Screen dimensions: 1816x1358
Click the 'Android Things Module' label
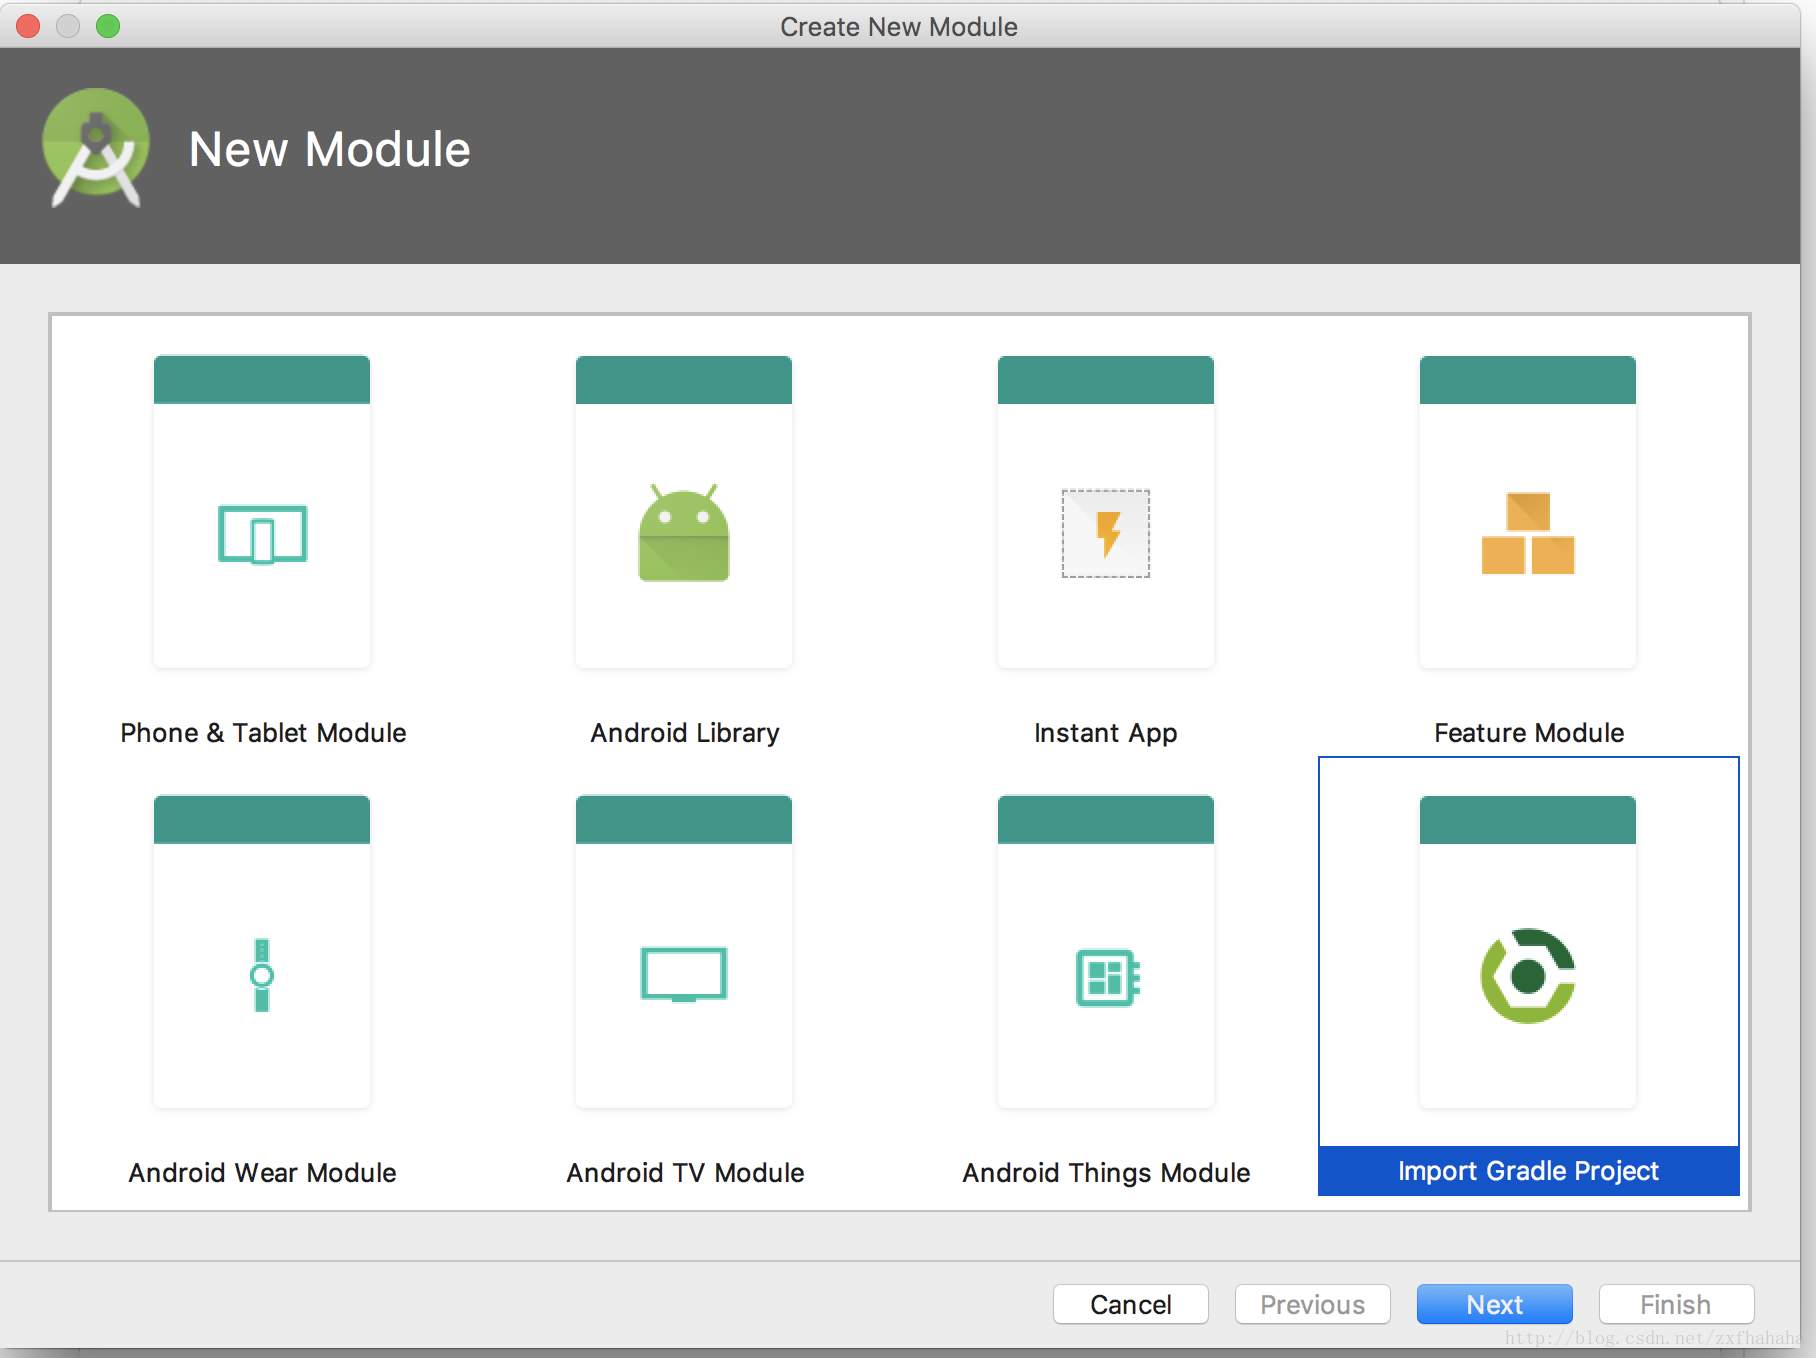[1106, 1173]
